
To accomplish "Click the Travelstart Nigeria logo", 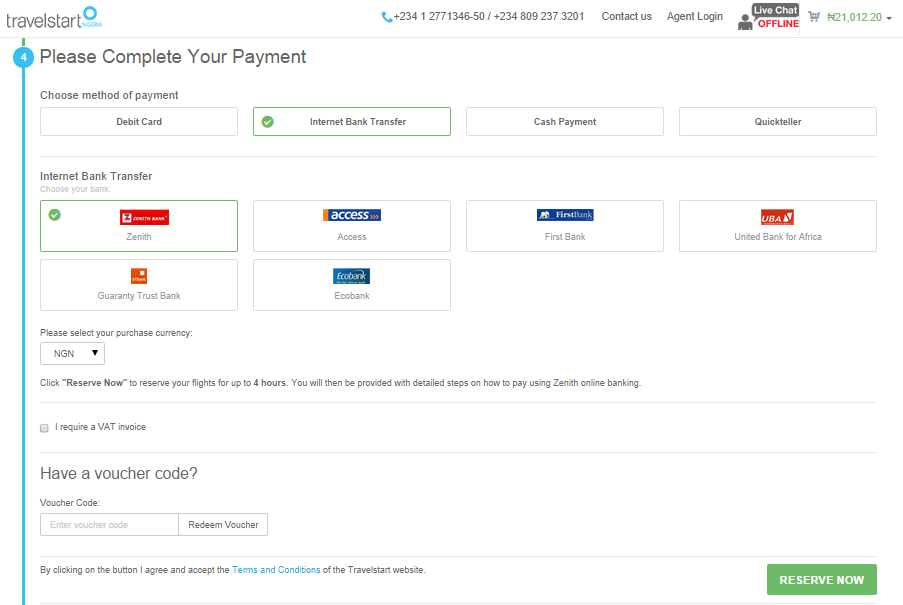I will 54,18.
